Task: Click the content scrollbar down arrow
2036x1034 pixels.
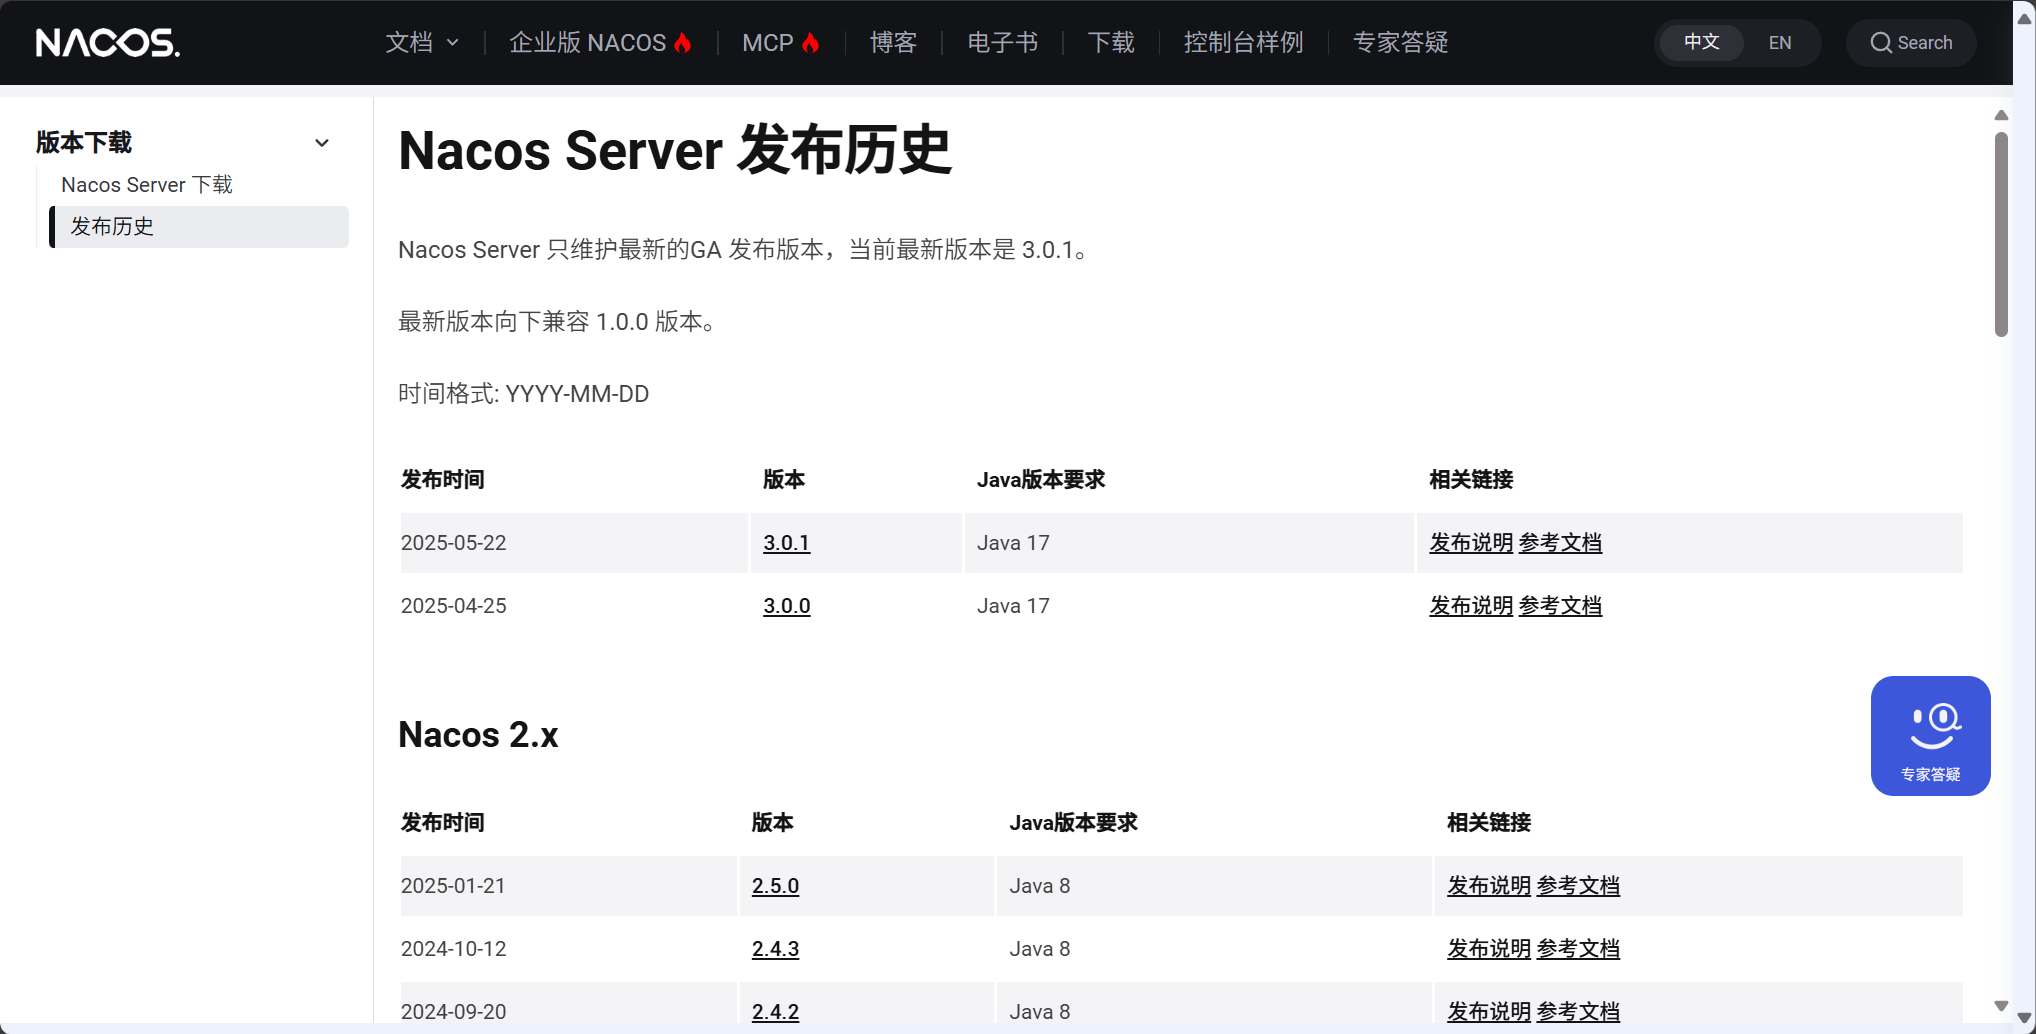Action: [x=2001, y=1006]
